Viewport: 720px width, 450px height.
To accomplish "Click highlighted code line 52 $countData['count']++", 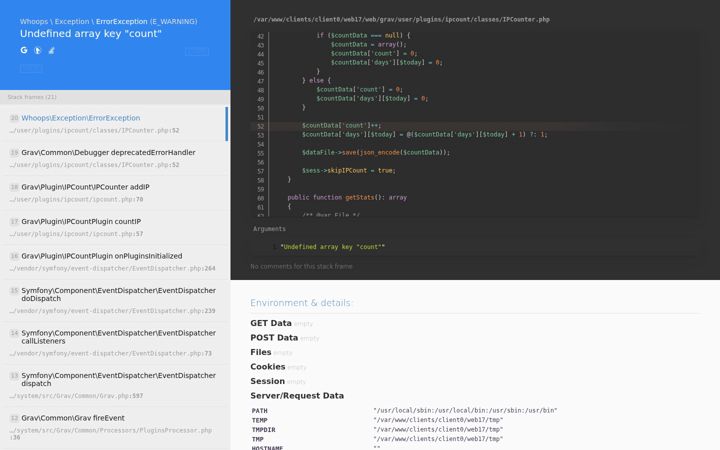I will point(341,125).
